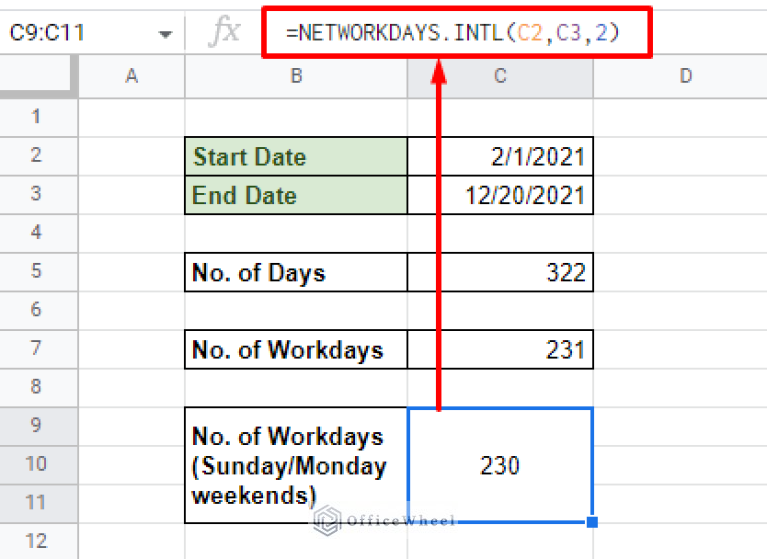Click the merged cell showing 230
Screen dimensions: 767x559
pyautogui.click(x=500, y=465)
